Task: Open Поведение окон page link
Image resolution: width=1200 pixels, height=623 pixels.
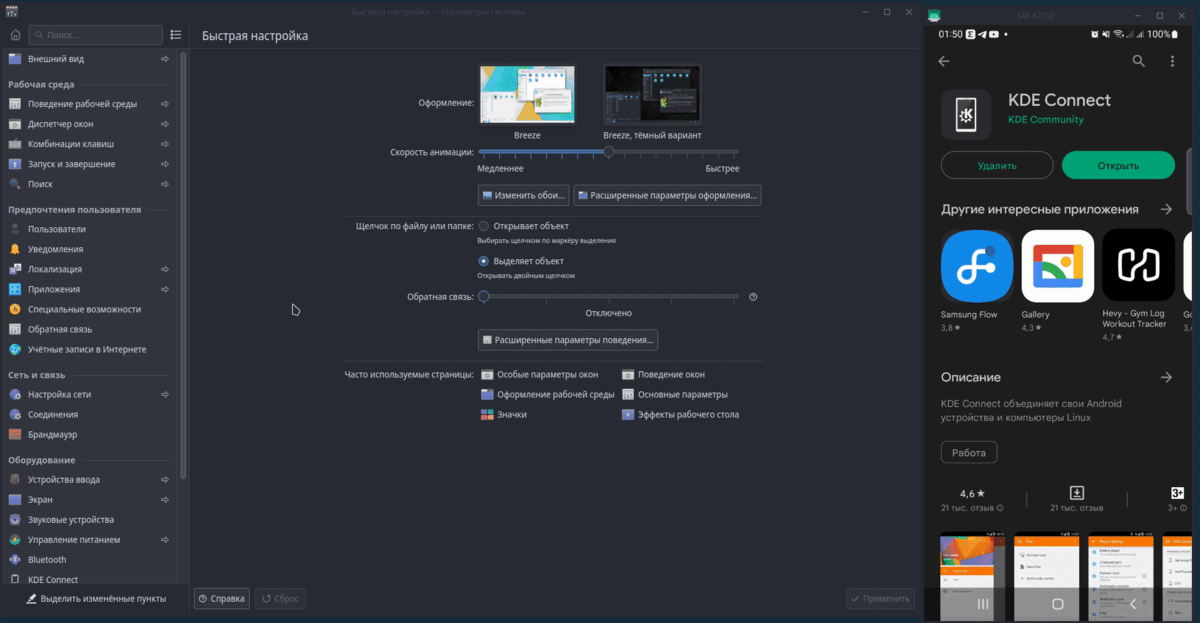Action: (663, 374)
